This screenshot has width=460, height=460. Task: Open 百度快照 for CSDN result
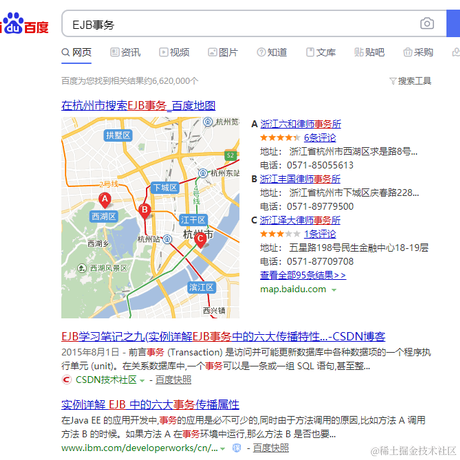(x=173, y=380)
